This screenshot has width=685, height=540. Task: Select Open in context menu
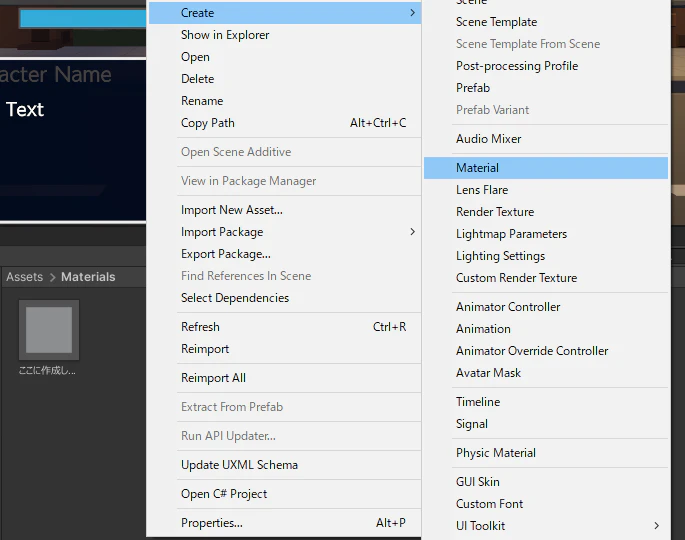pyautogui.click(x=284, y=57)
